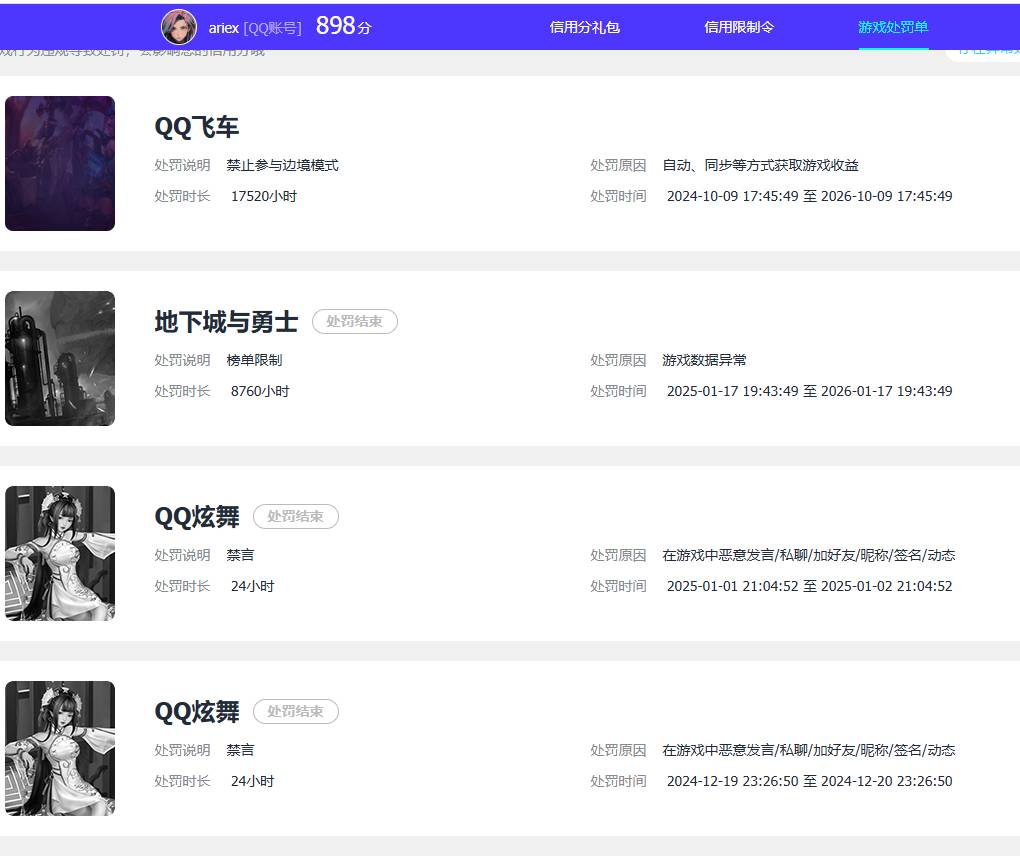Click 处罚结束 badge next to 地下城与勇士
The width and height of the screenshot is (1020, 864).
pyautogui.click(x=355, y=322)
